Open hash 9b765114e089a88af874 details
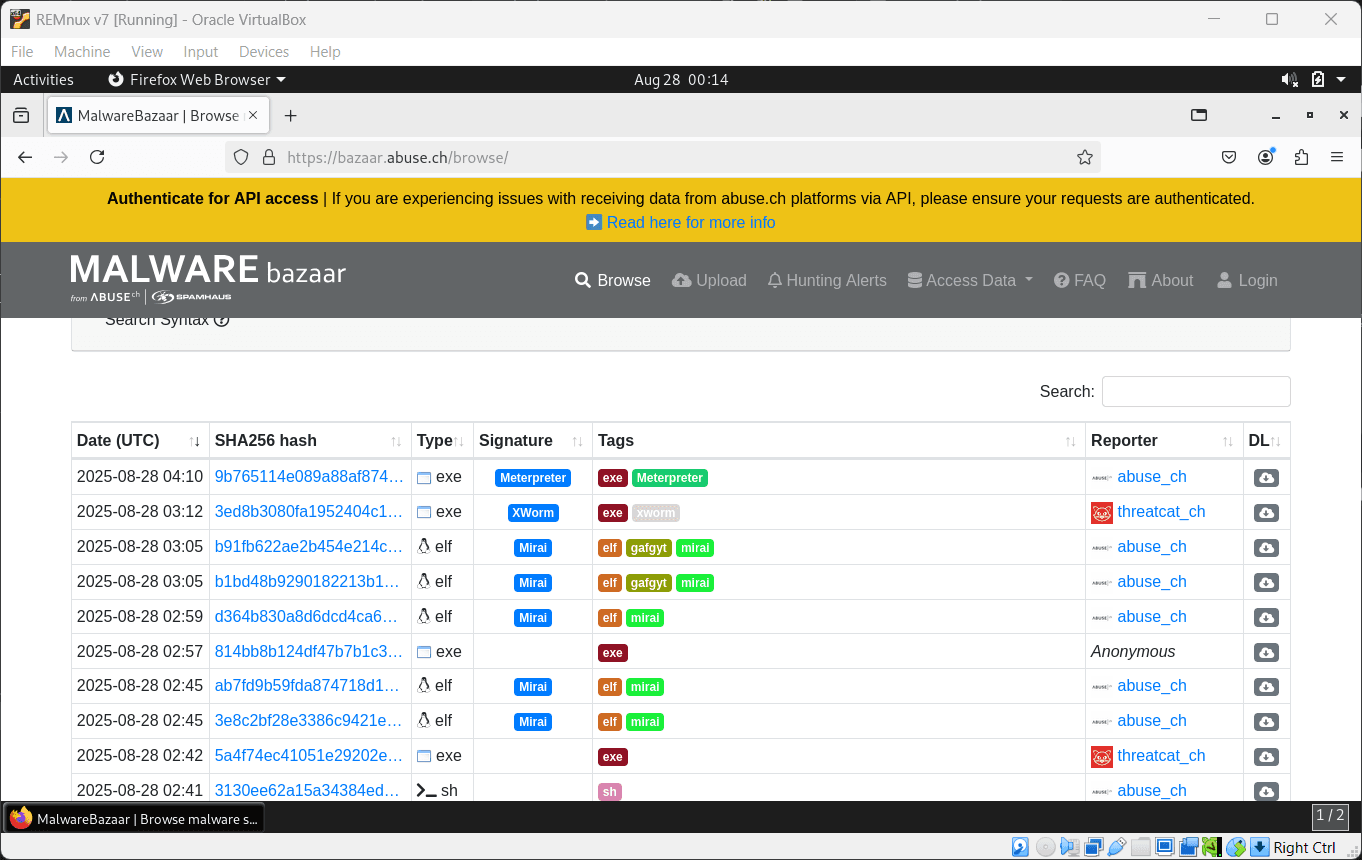Screen dimensions: 1362x860 click(309, 476)
